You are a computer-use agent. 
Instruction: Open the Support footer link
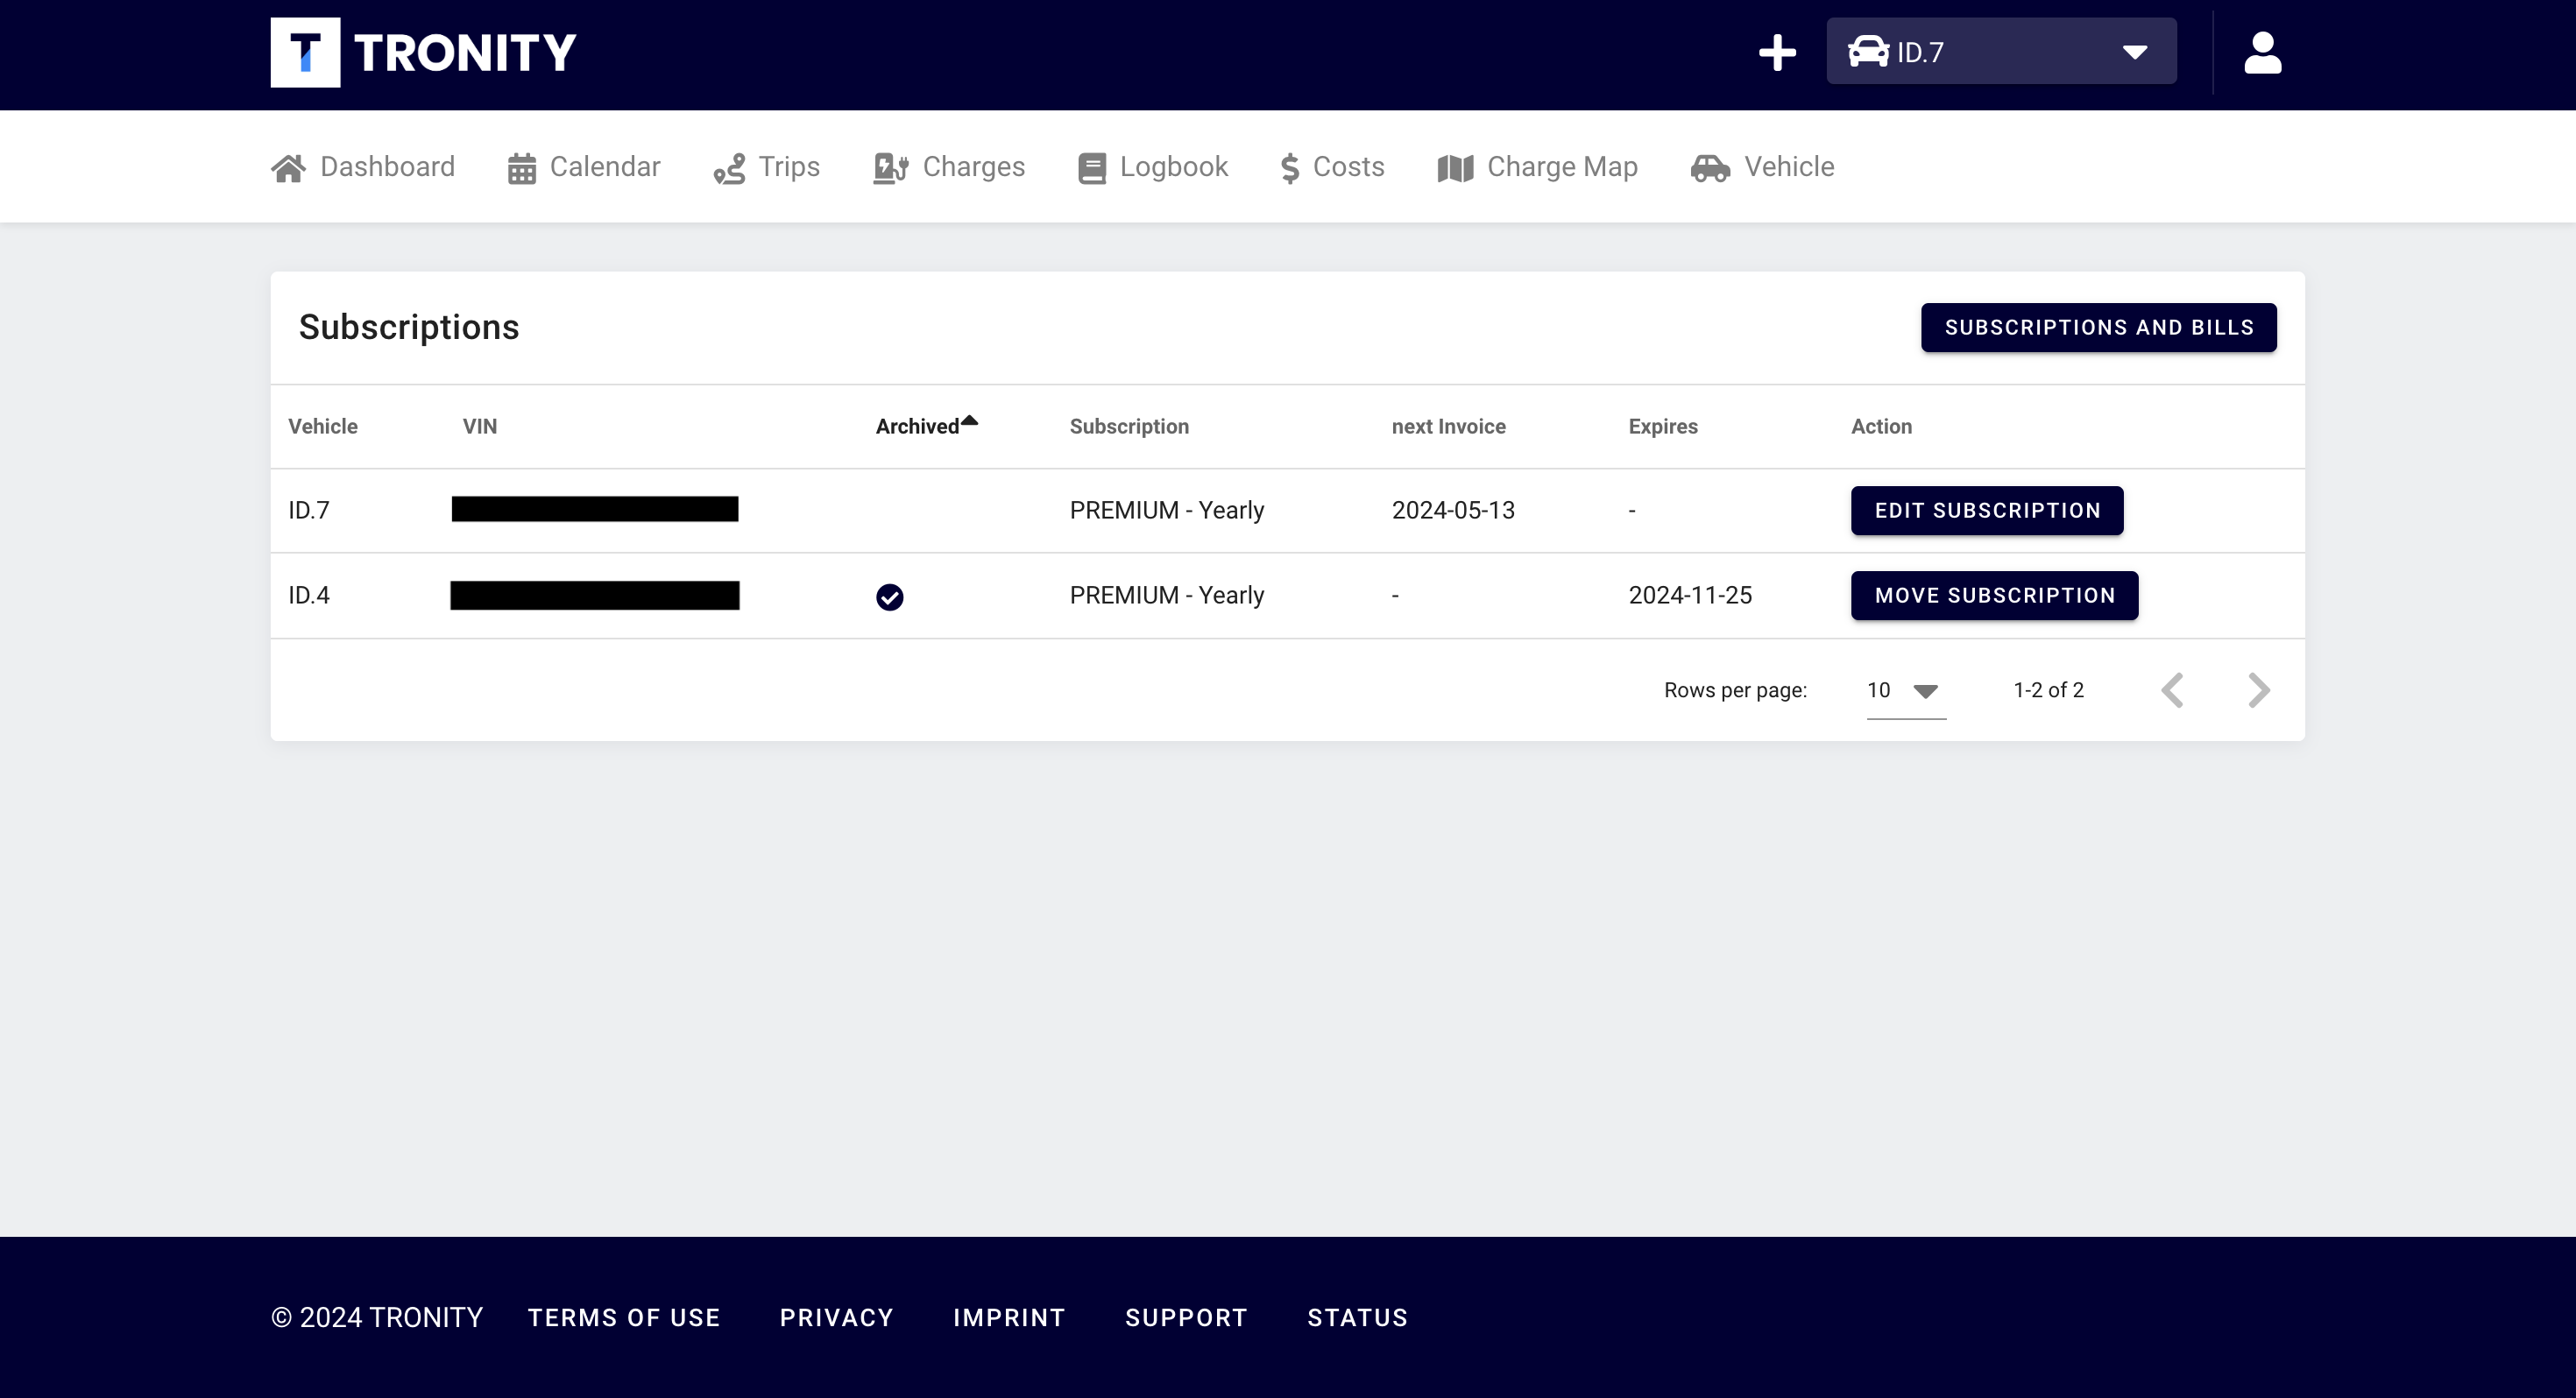tap(1186, 1318)
